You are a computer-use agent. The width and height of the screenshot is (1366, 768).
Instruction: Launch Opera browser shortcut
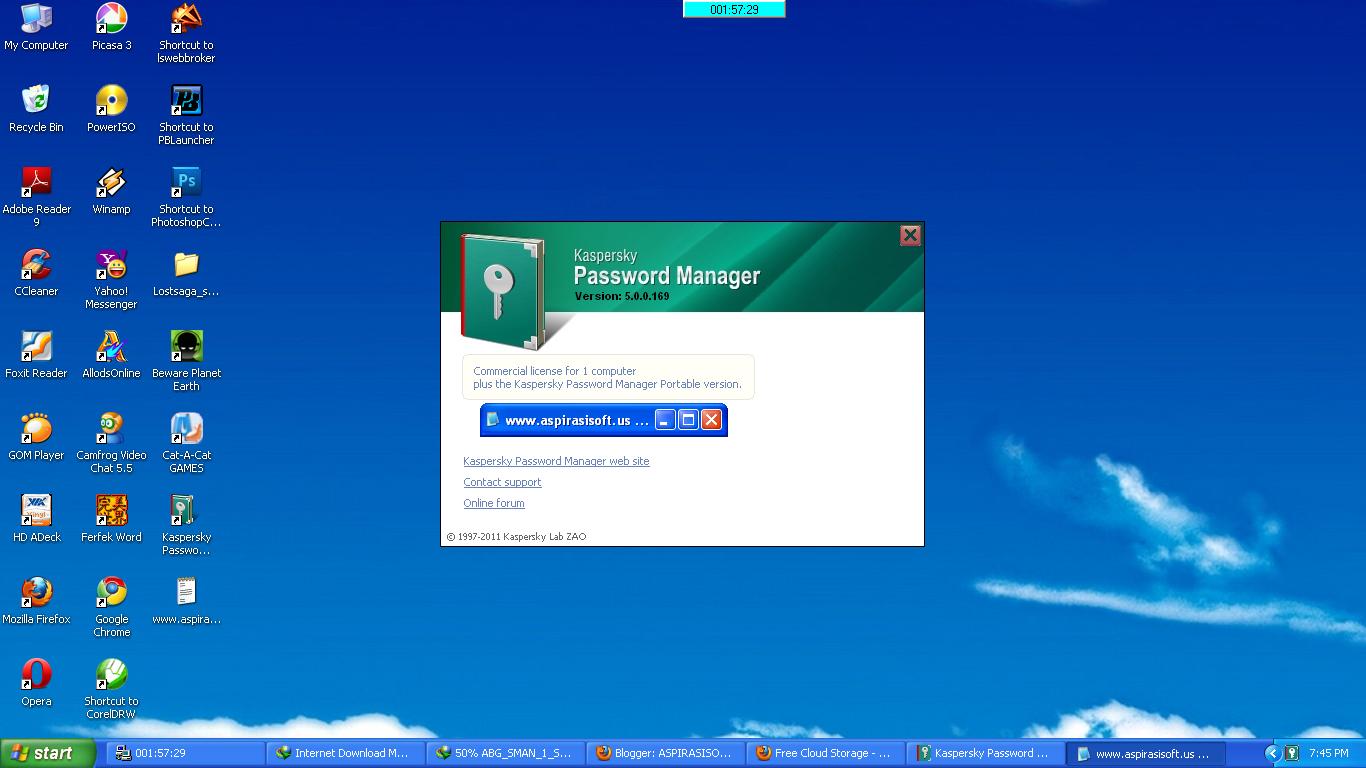(36, 683)
